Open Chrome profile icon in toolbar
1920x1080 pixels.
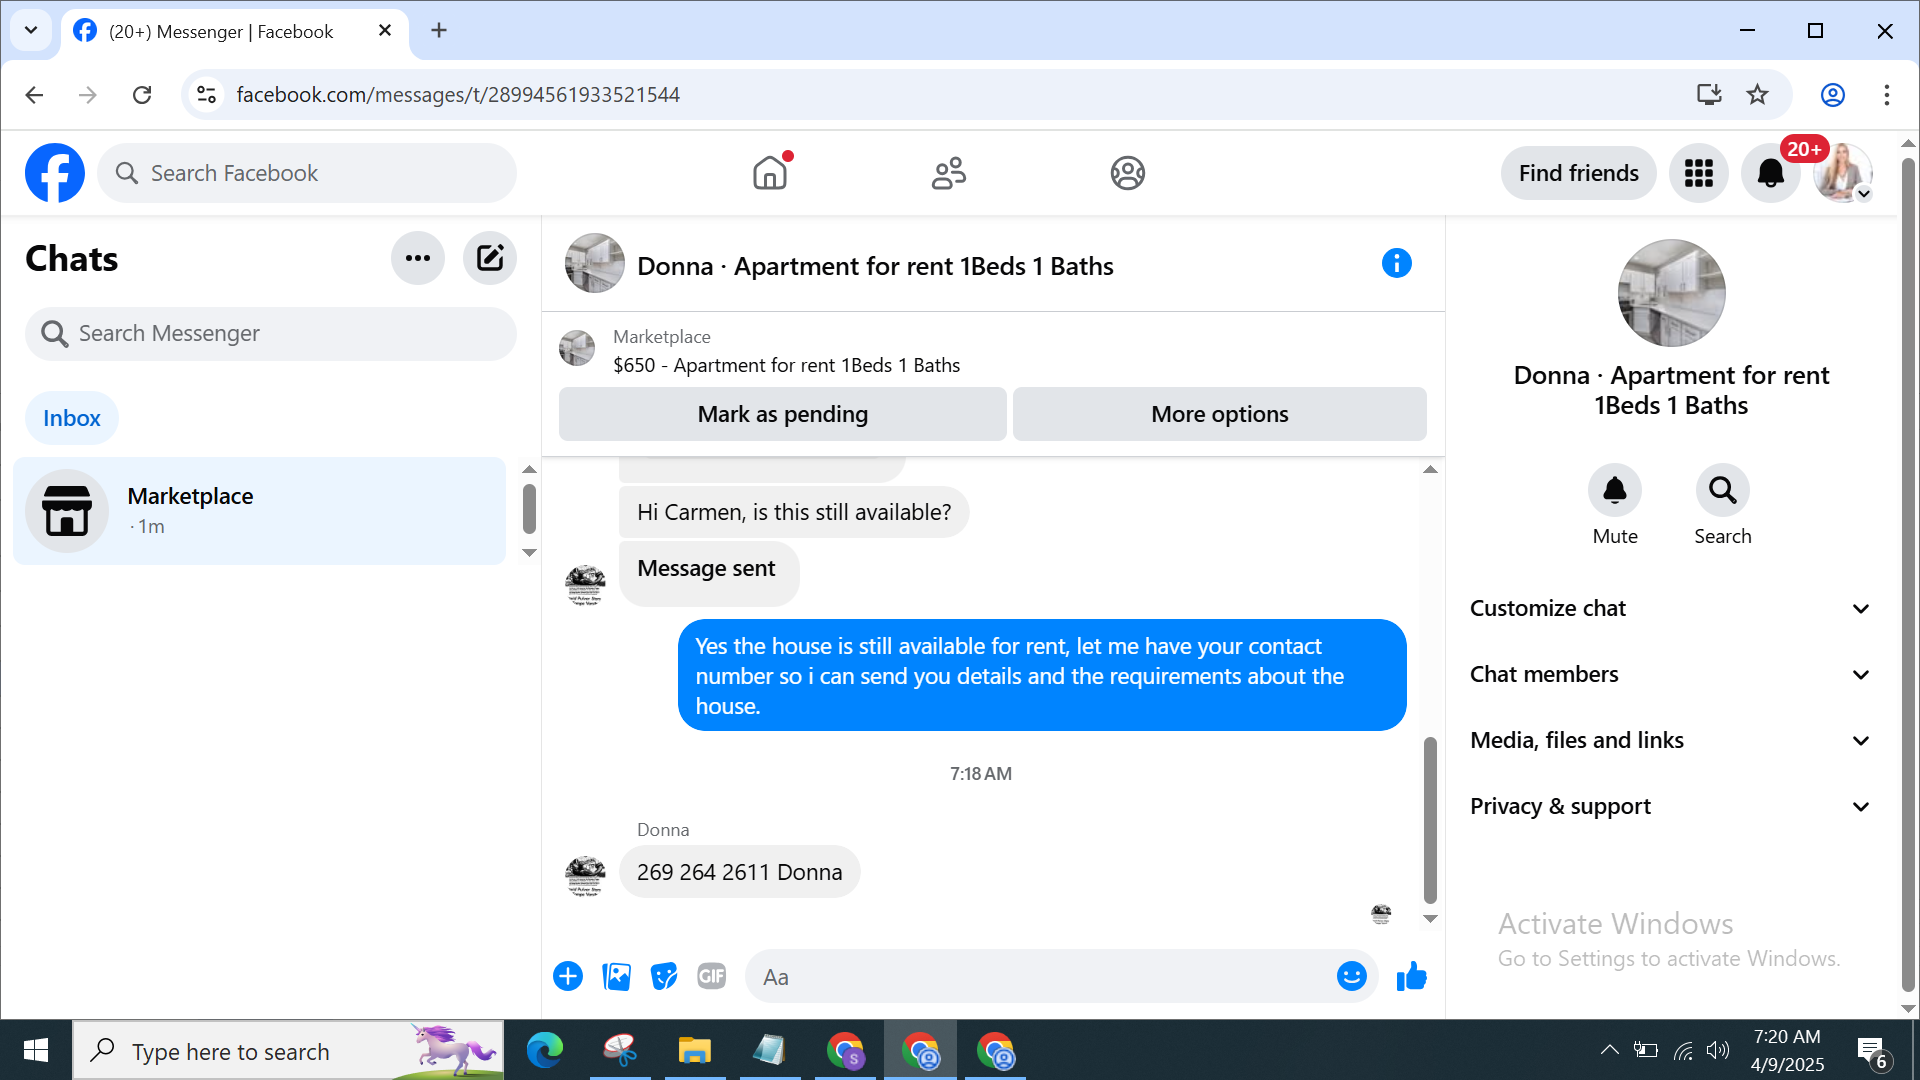pyautogui.click(x=1832, y=95)
